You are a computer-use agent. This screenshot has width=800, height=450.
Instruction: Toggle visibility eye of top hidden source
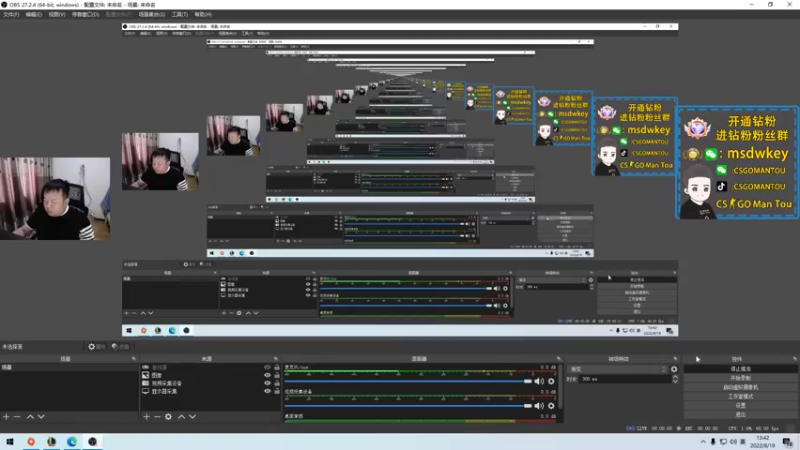tap(267, 367)
